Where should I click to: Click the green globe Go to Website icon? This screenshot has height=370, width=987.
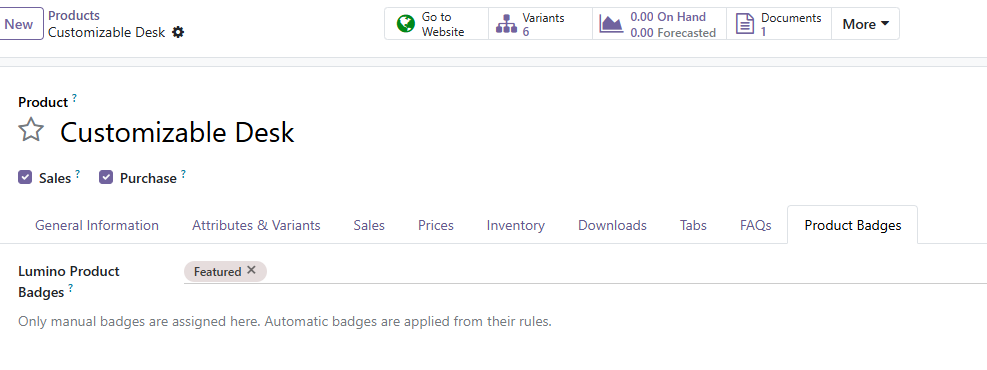(x=406, y=24)
